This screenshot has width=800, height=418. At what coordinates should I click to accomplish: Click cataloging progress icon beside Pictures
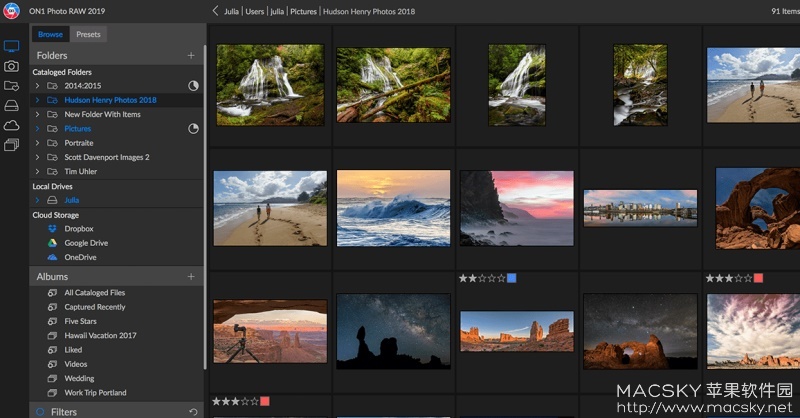pos(193,129)
